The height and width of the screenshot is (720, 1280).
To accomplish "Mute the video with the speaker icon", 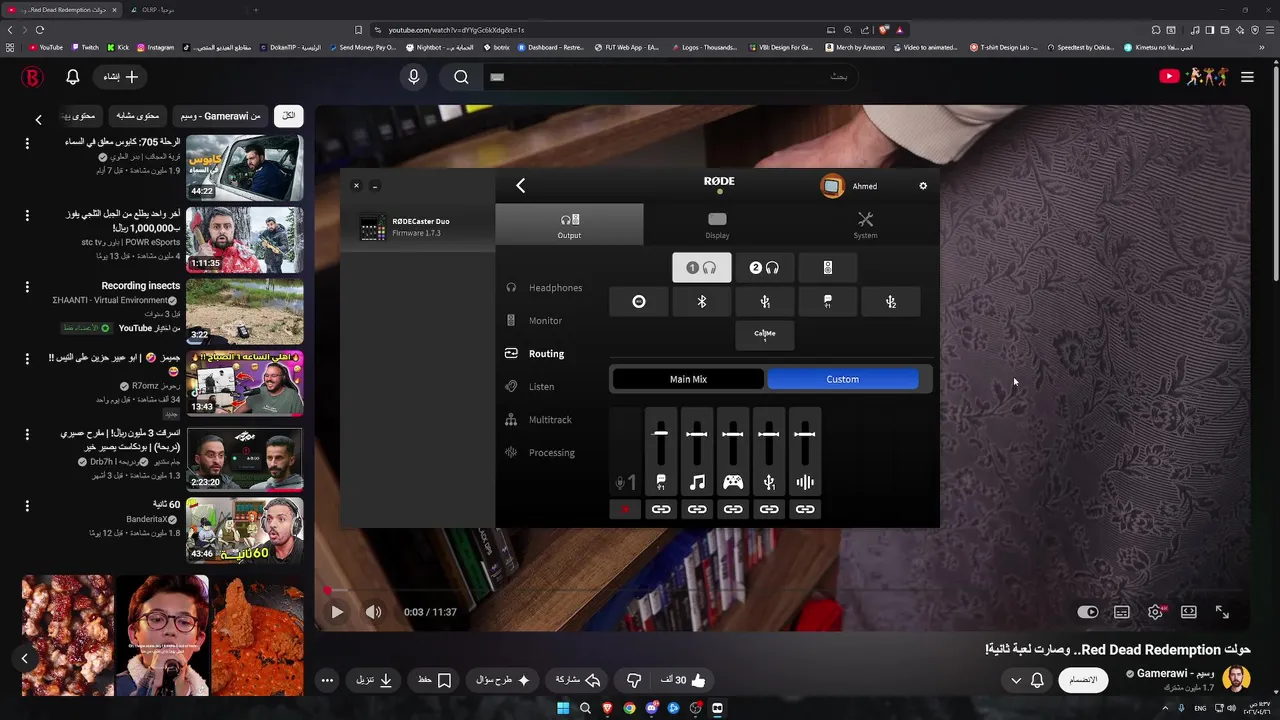I will click(x=373, y=612).
